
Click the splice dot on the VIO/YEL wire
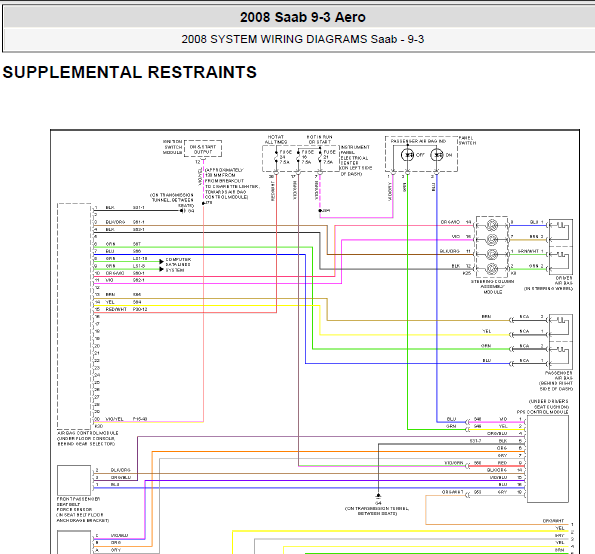point(203,203)
